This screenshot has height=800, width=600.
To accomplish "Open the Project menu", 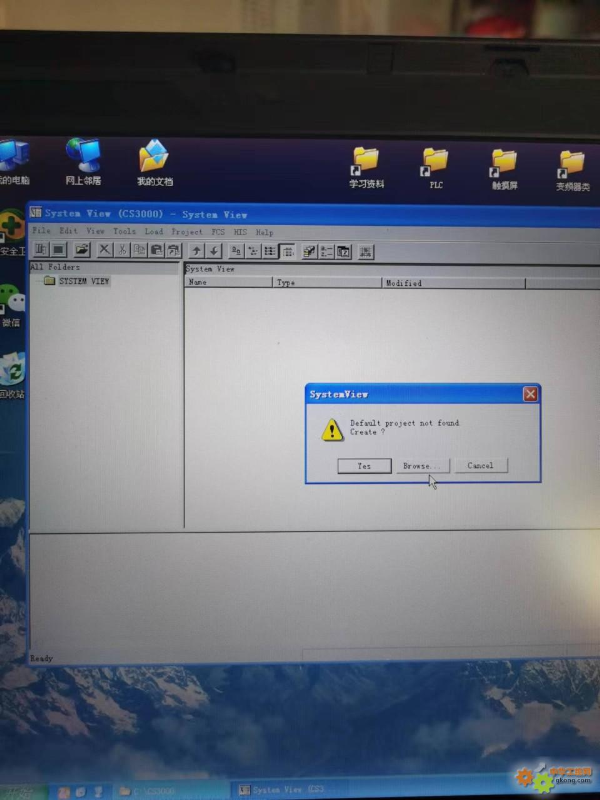I will [187, 231].
